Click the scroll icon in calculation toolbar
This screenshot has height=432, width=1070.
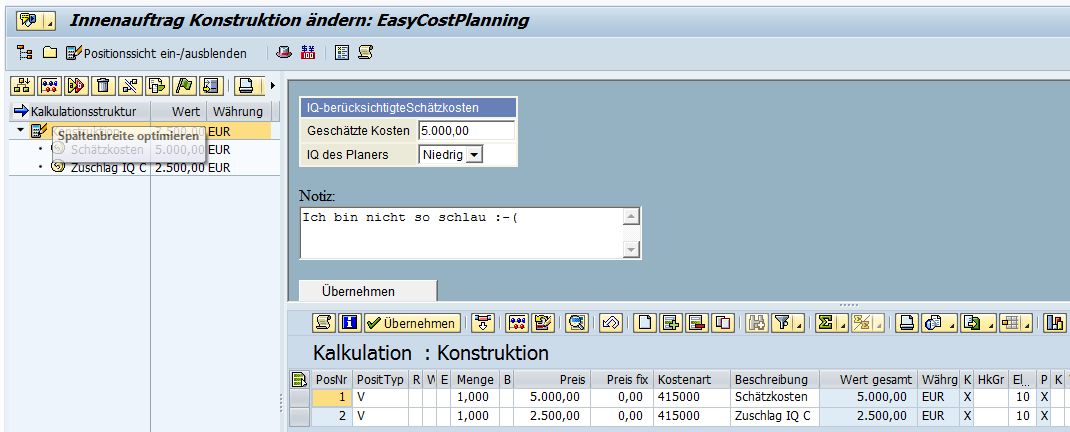(x=324, y=323)
